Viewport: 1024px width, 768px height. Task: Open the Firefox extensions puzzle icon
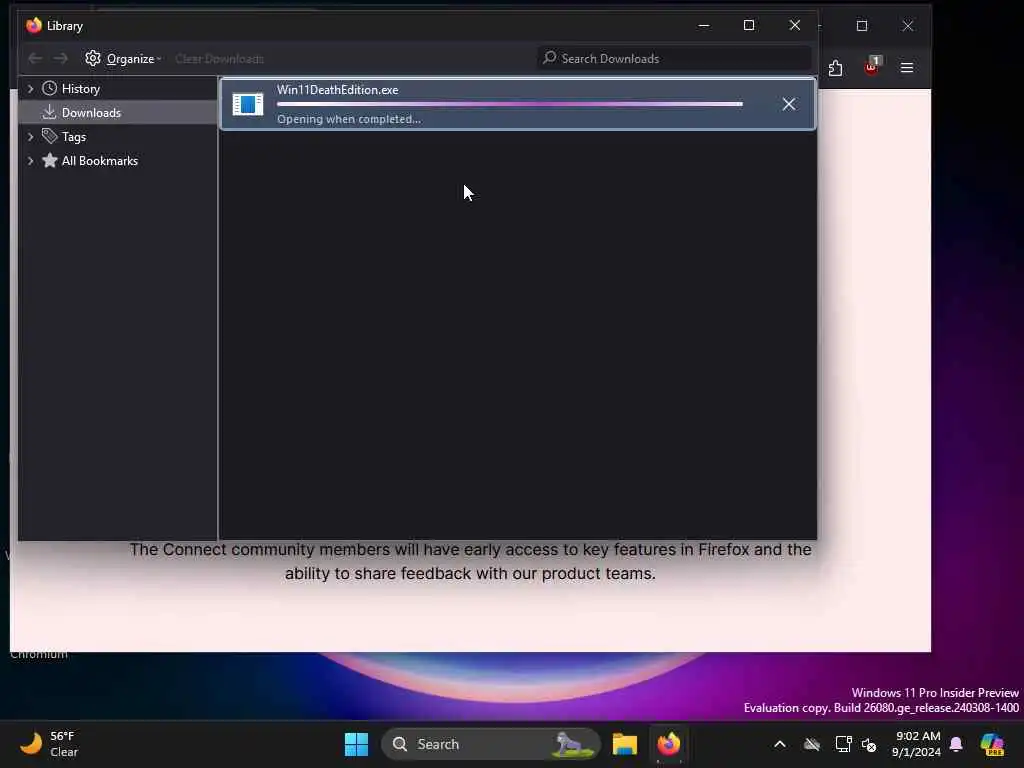click(x=835, y=68)
